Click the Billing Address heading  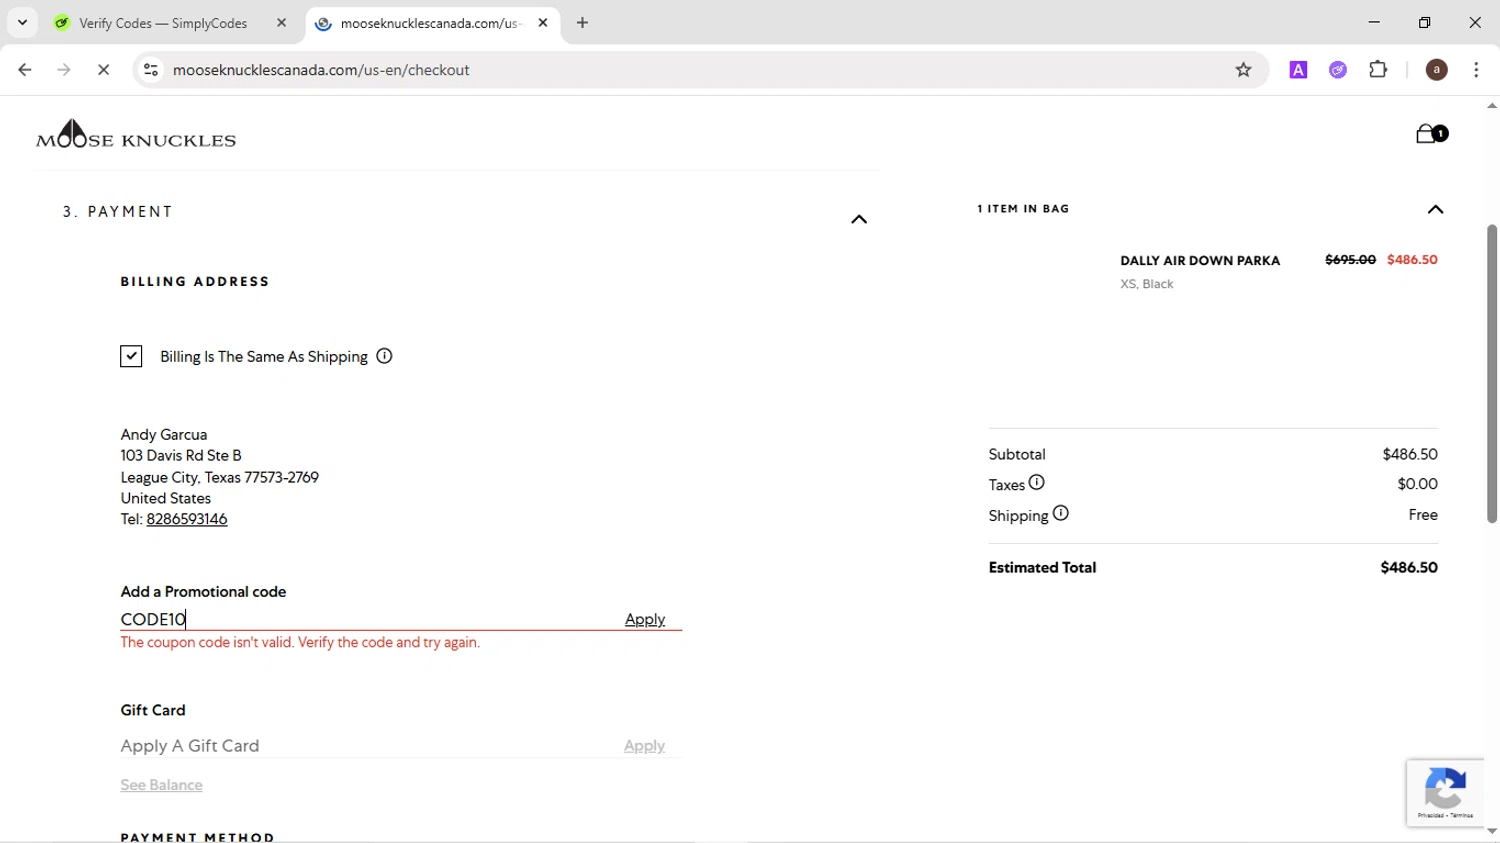tap(195, 281)
